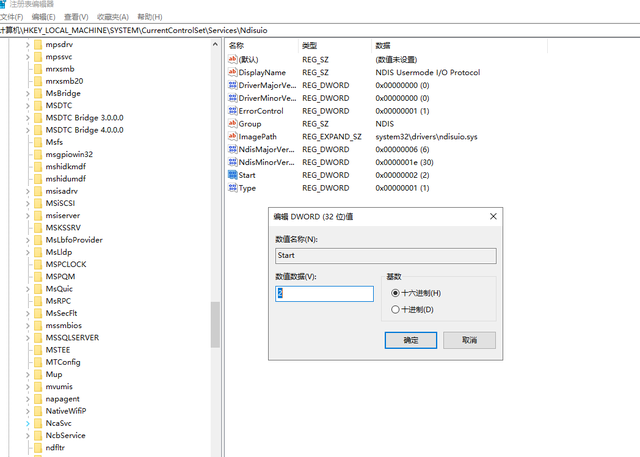Click the Type DWORD value icon
Image resolution: width=640 pixels, height=457 pixels.
232,188
